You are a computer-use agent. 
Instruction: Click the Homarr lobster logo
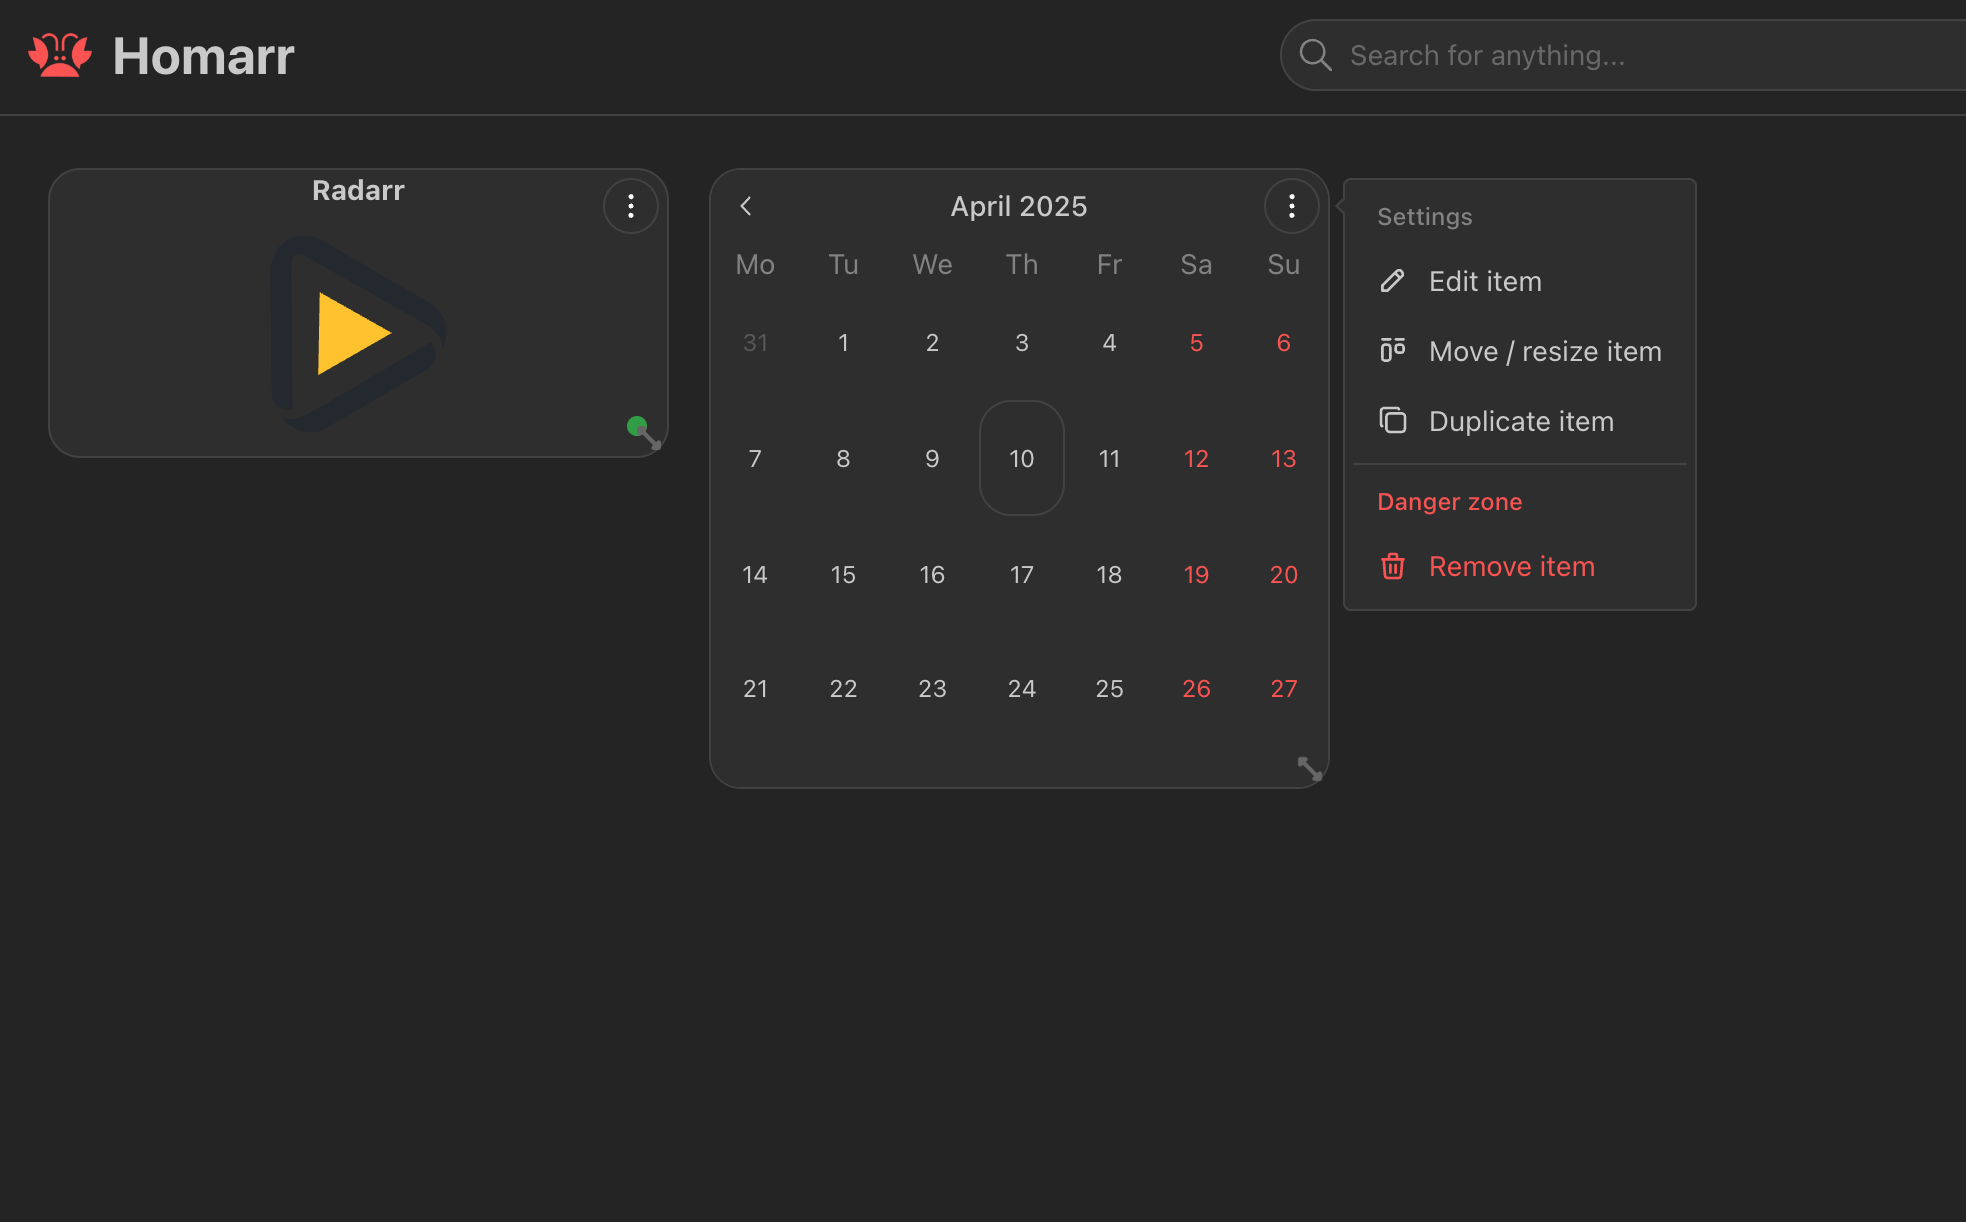60,55
